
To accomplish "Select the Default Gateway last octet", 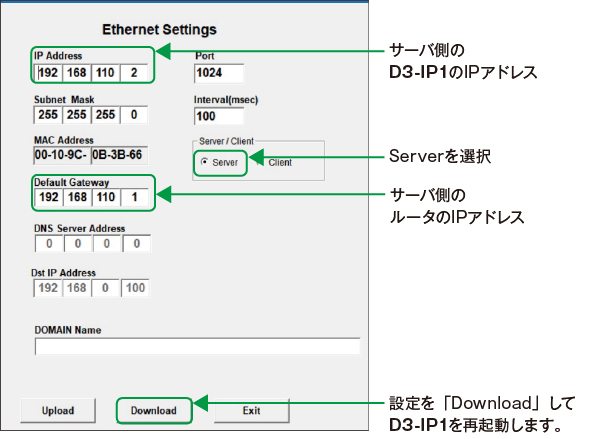I will [134, 198].
